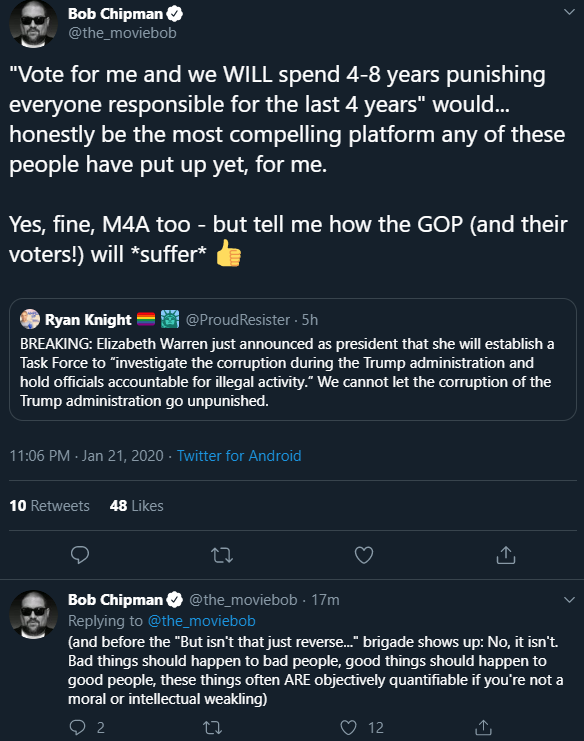View the 48 Likes list
This screenshot has height=741, width=584.
click(x=137, y=506)
